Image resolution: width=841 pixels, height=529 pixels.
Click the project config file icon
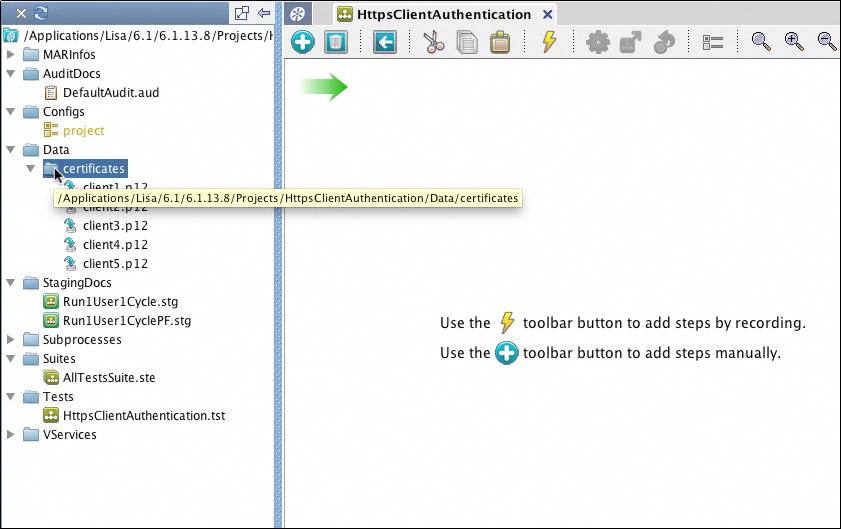tap(51, 130)
